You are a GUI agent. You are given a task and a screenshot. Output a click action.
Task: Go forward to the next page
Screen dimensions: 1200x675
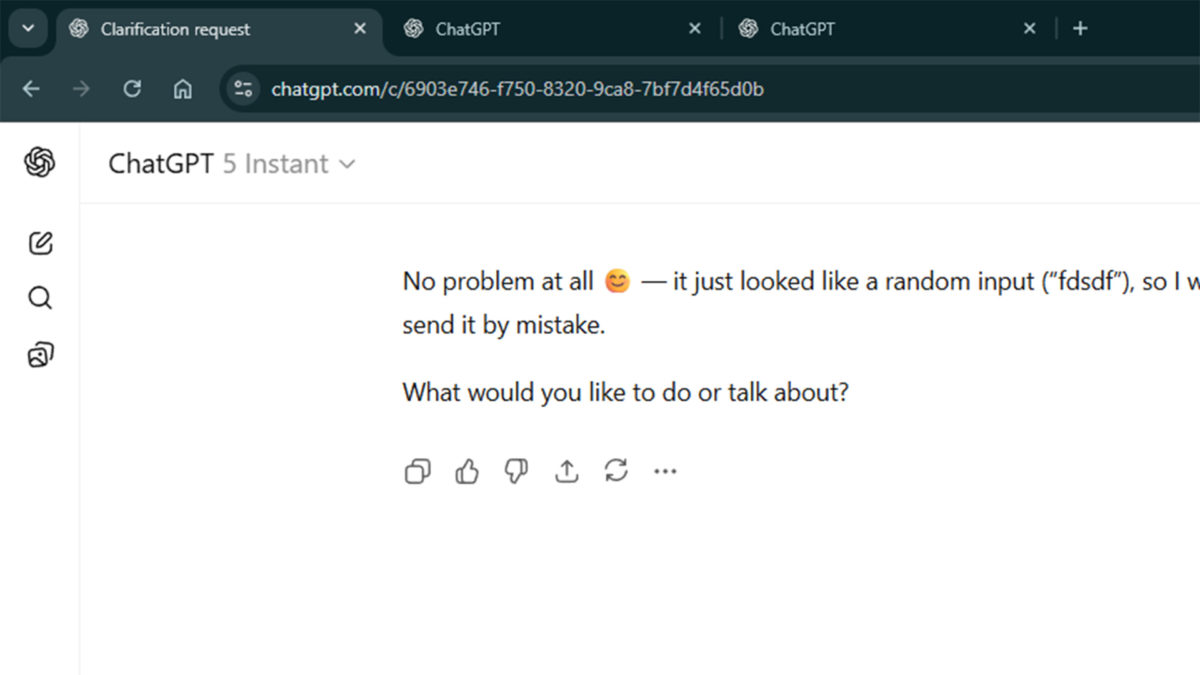81,89
